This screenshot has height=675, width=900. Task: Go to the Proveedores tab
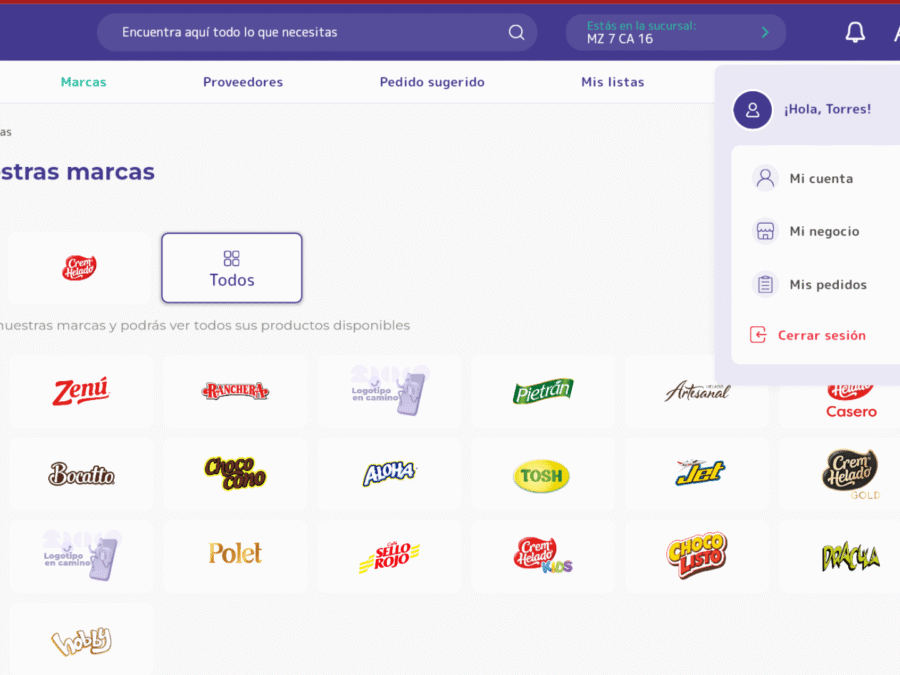coord(243,82)
